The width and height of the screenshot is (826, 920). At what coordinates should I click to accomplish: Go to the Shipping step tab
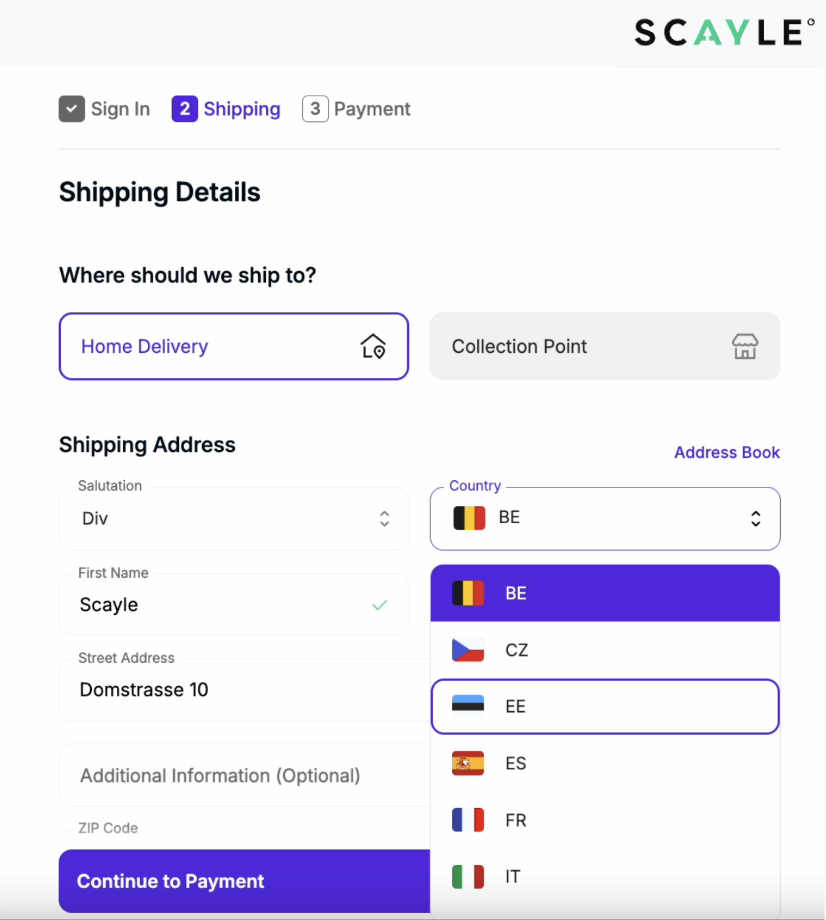[226, 109]
